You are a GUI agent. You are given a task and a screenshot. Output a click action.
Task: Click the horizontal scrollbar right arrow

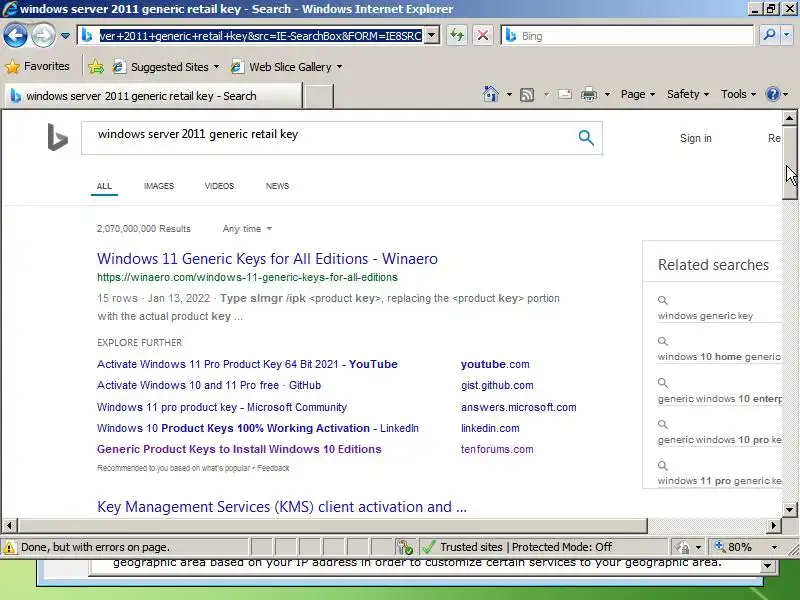coord(774,525)
